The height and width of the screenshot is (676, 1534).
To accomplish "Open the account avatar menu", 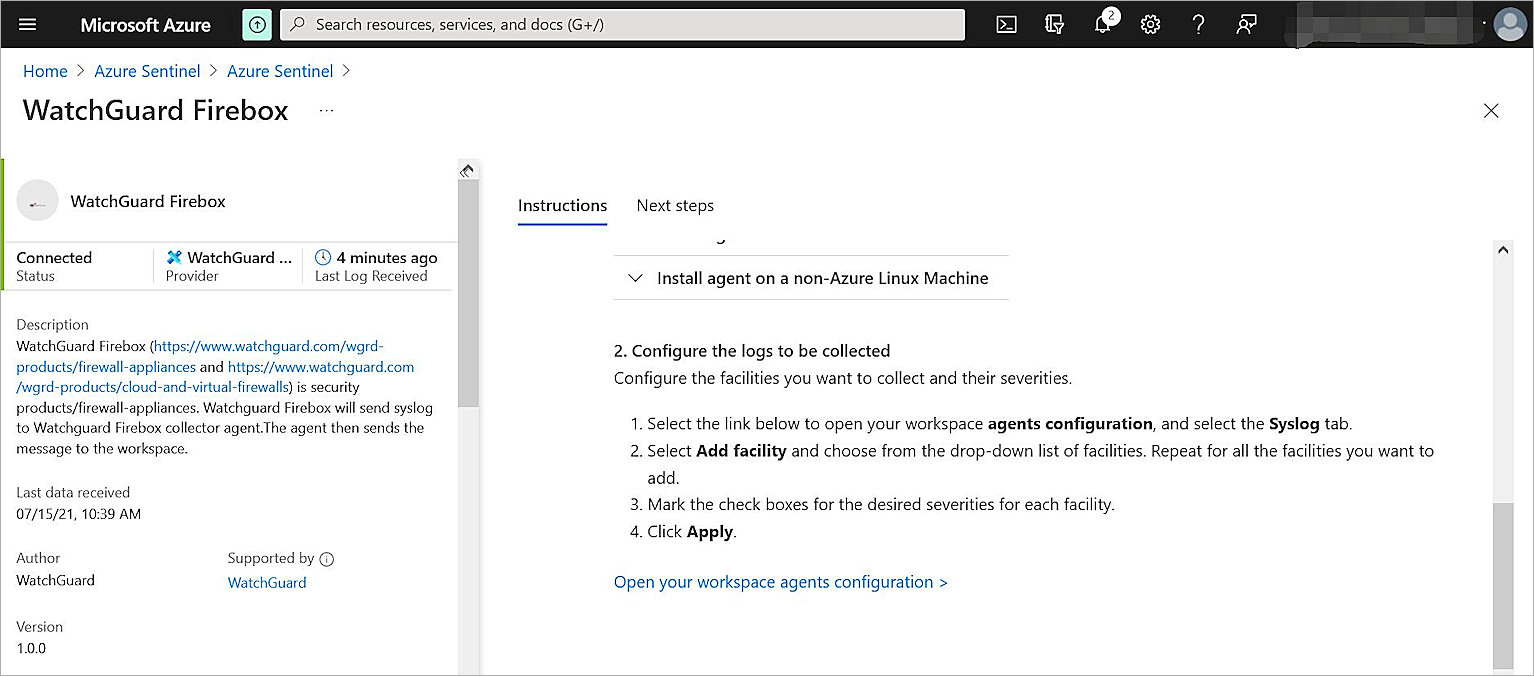I will point(1509,25).
